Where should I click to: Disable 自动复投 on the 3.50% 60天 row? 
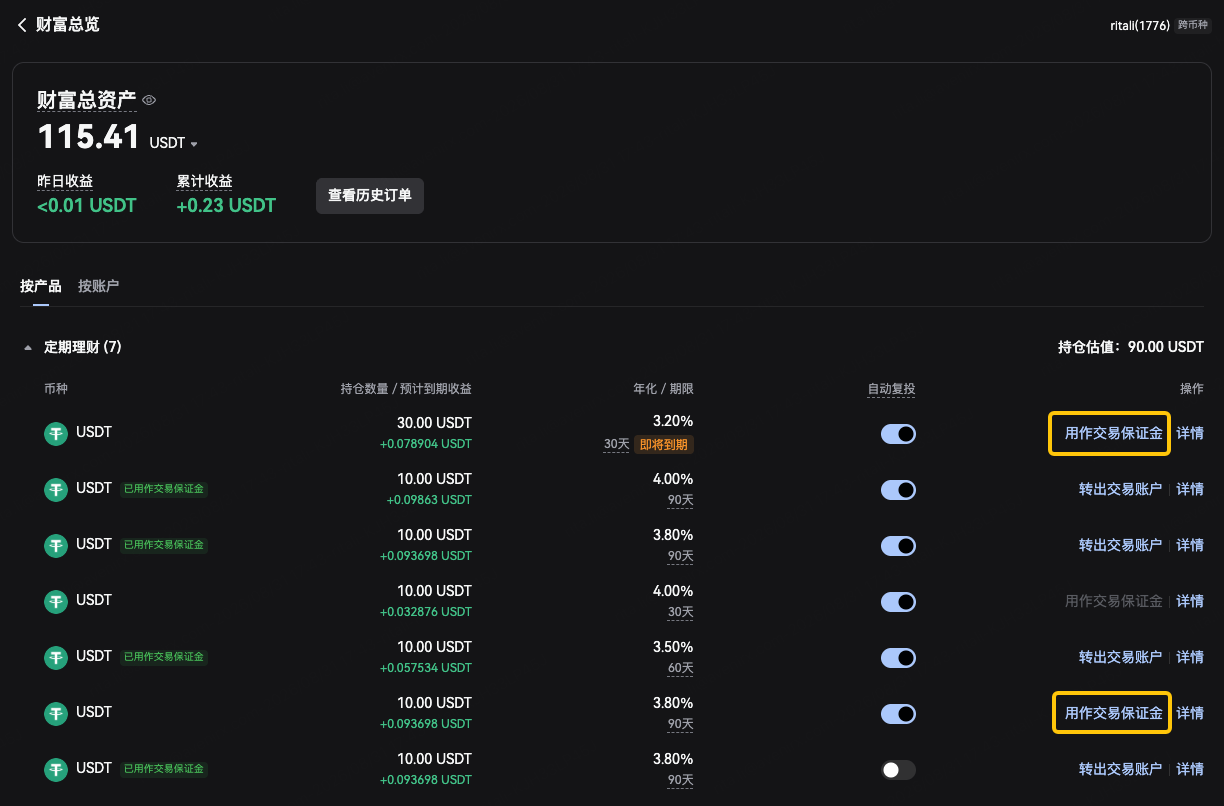[x=898, y=658]
